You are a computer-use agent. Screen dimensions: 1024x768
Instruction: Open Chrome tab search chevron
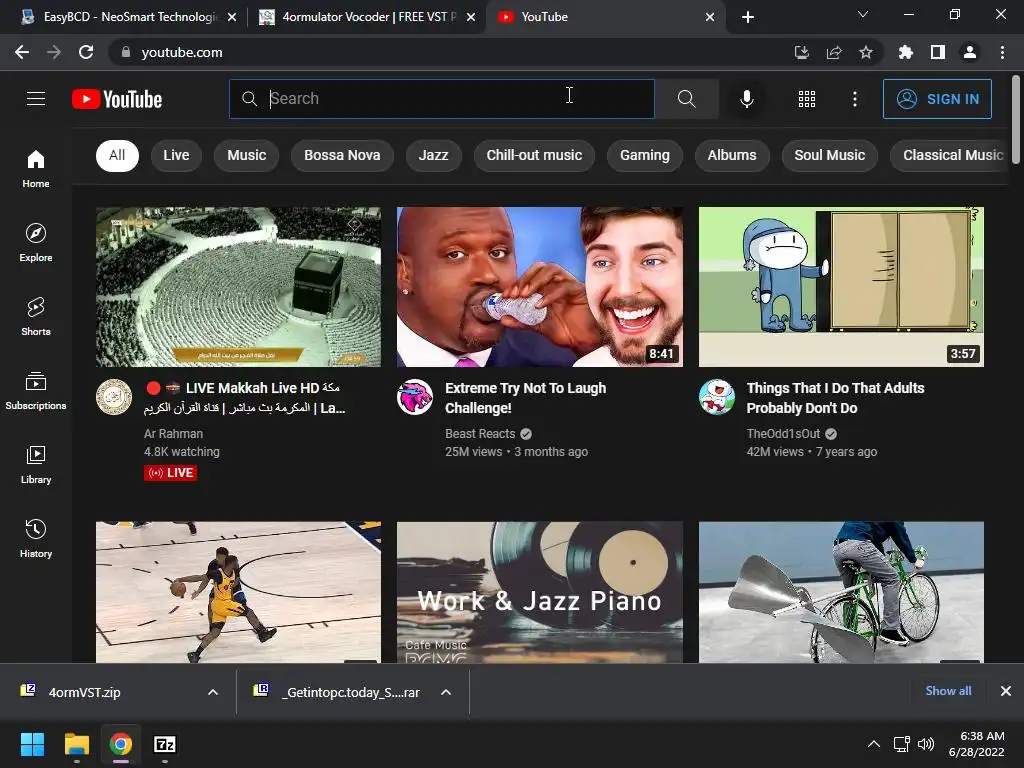pyautogui.click(x=863, y=14)
